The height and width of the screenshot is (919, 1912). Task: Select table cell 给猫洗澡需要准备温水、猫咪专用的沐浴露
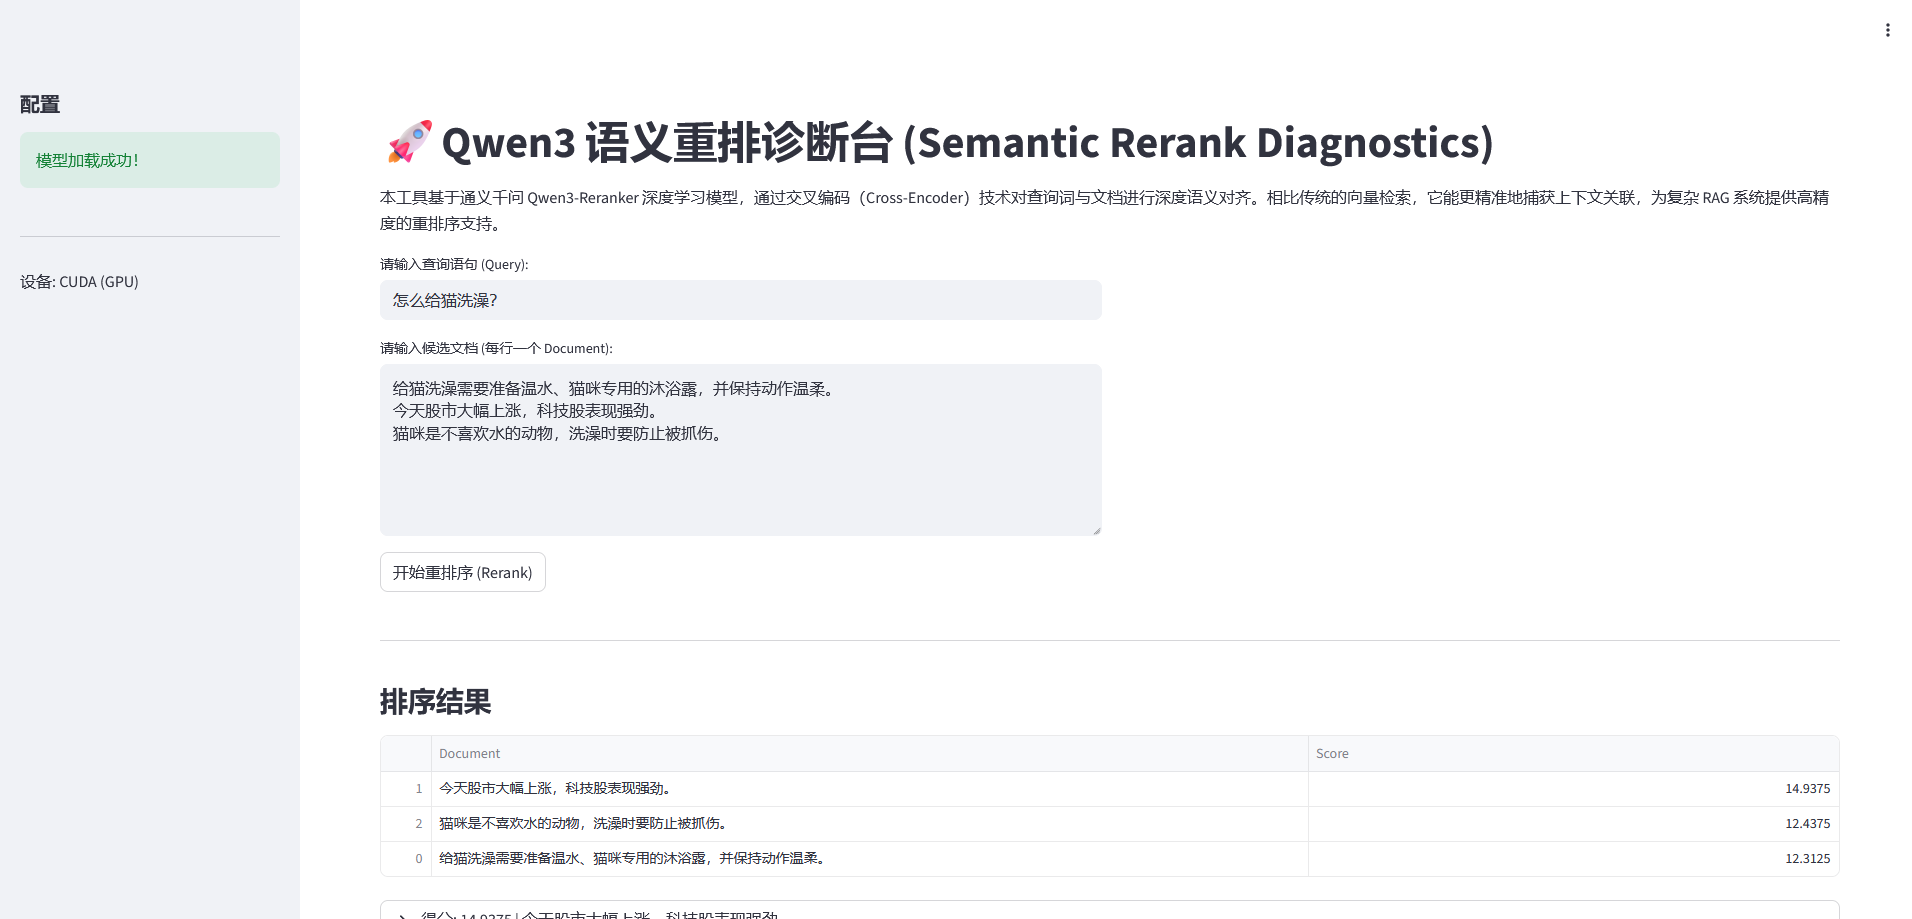pos(869,859)
